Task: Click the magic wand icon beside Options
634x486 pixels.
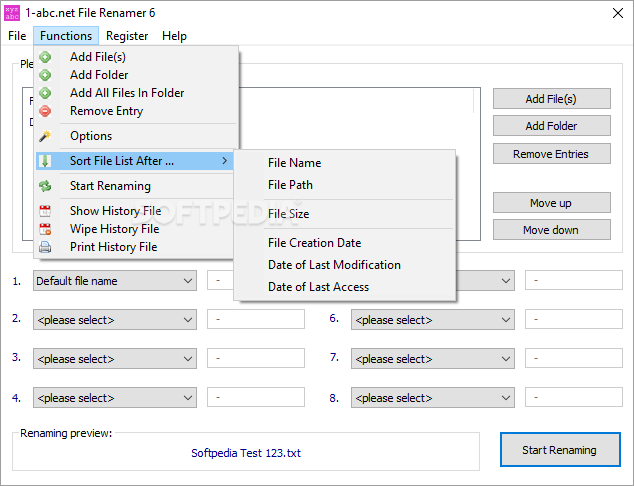Action: [x=45, y=136]
